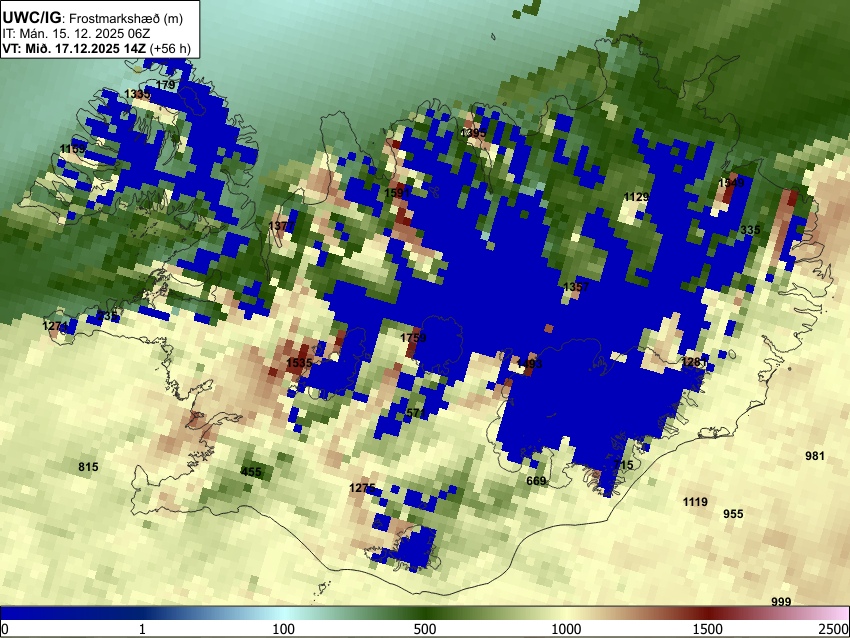This screenshot has width=850, height=638.
Task: Click the map value 815
Action: tap(88, 467)
